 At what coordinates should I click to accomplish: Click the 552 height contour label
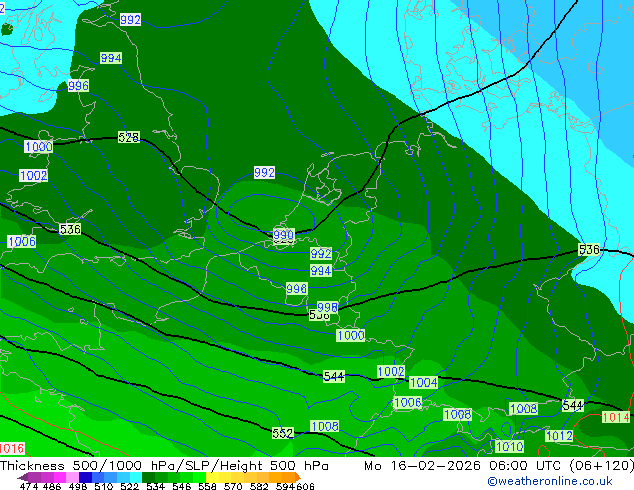(x=283, y=433)
